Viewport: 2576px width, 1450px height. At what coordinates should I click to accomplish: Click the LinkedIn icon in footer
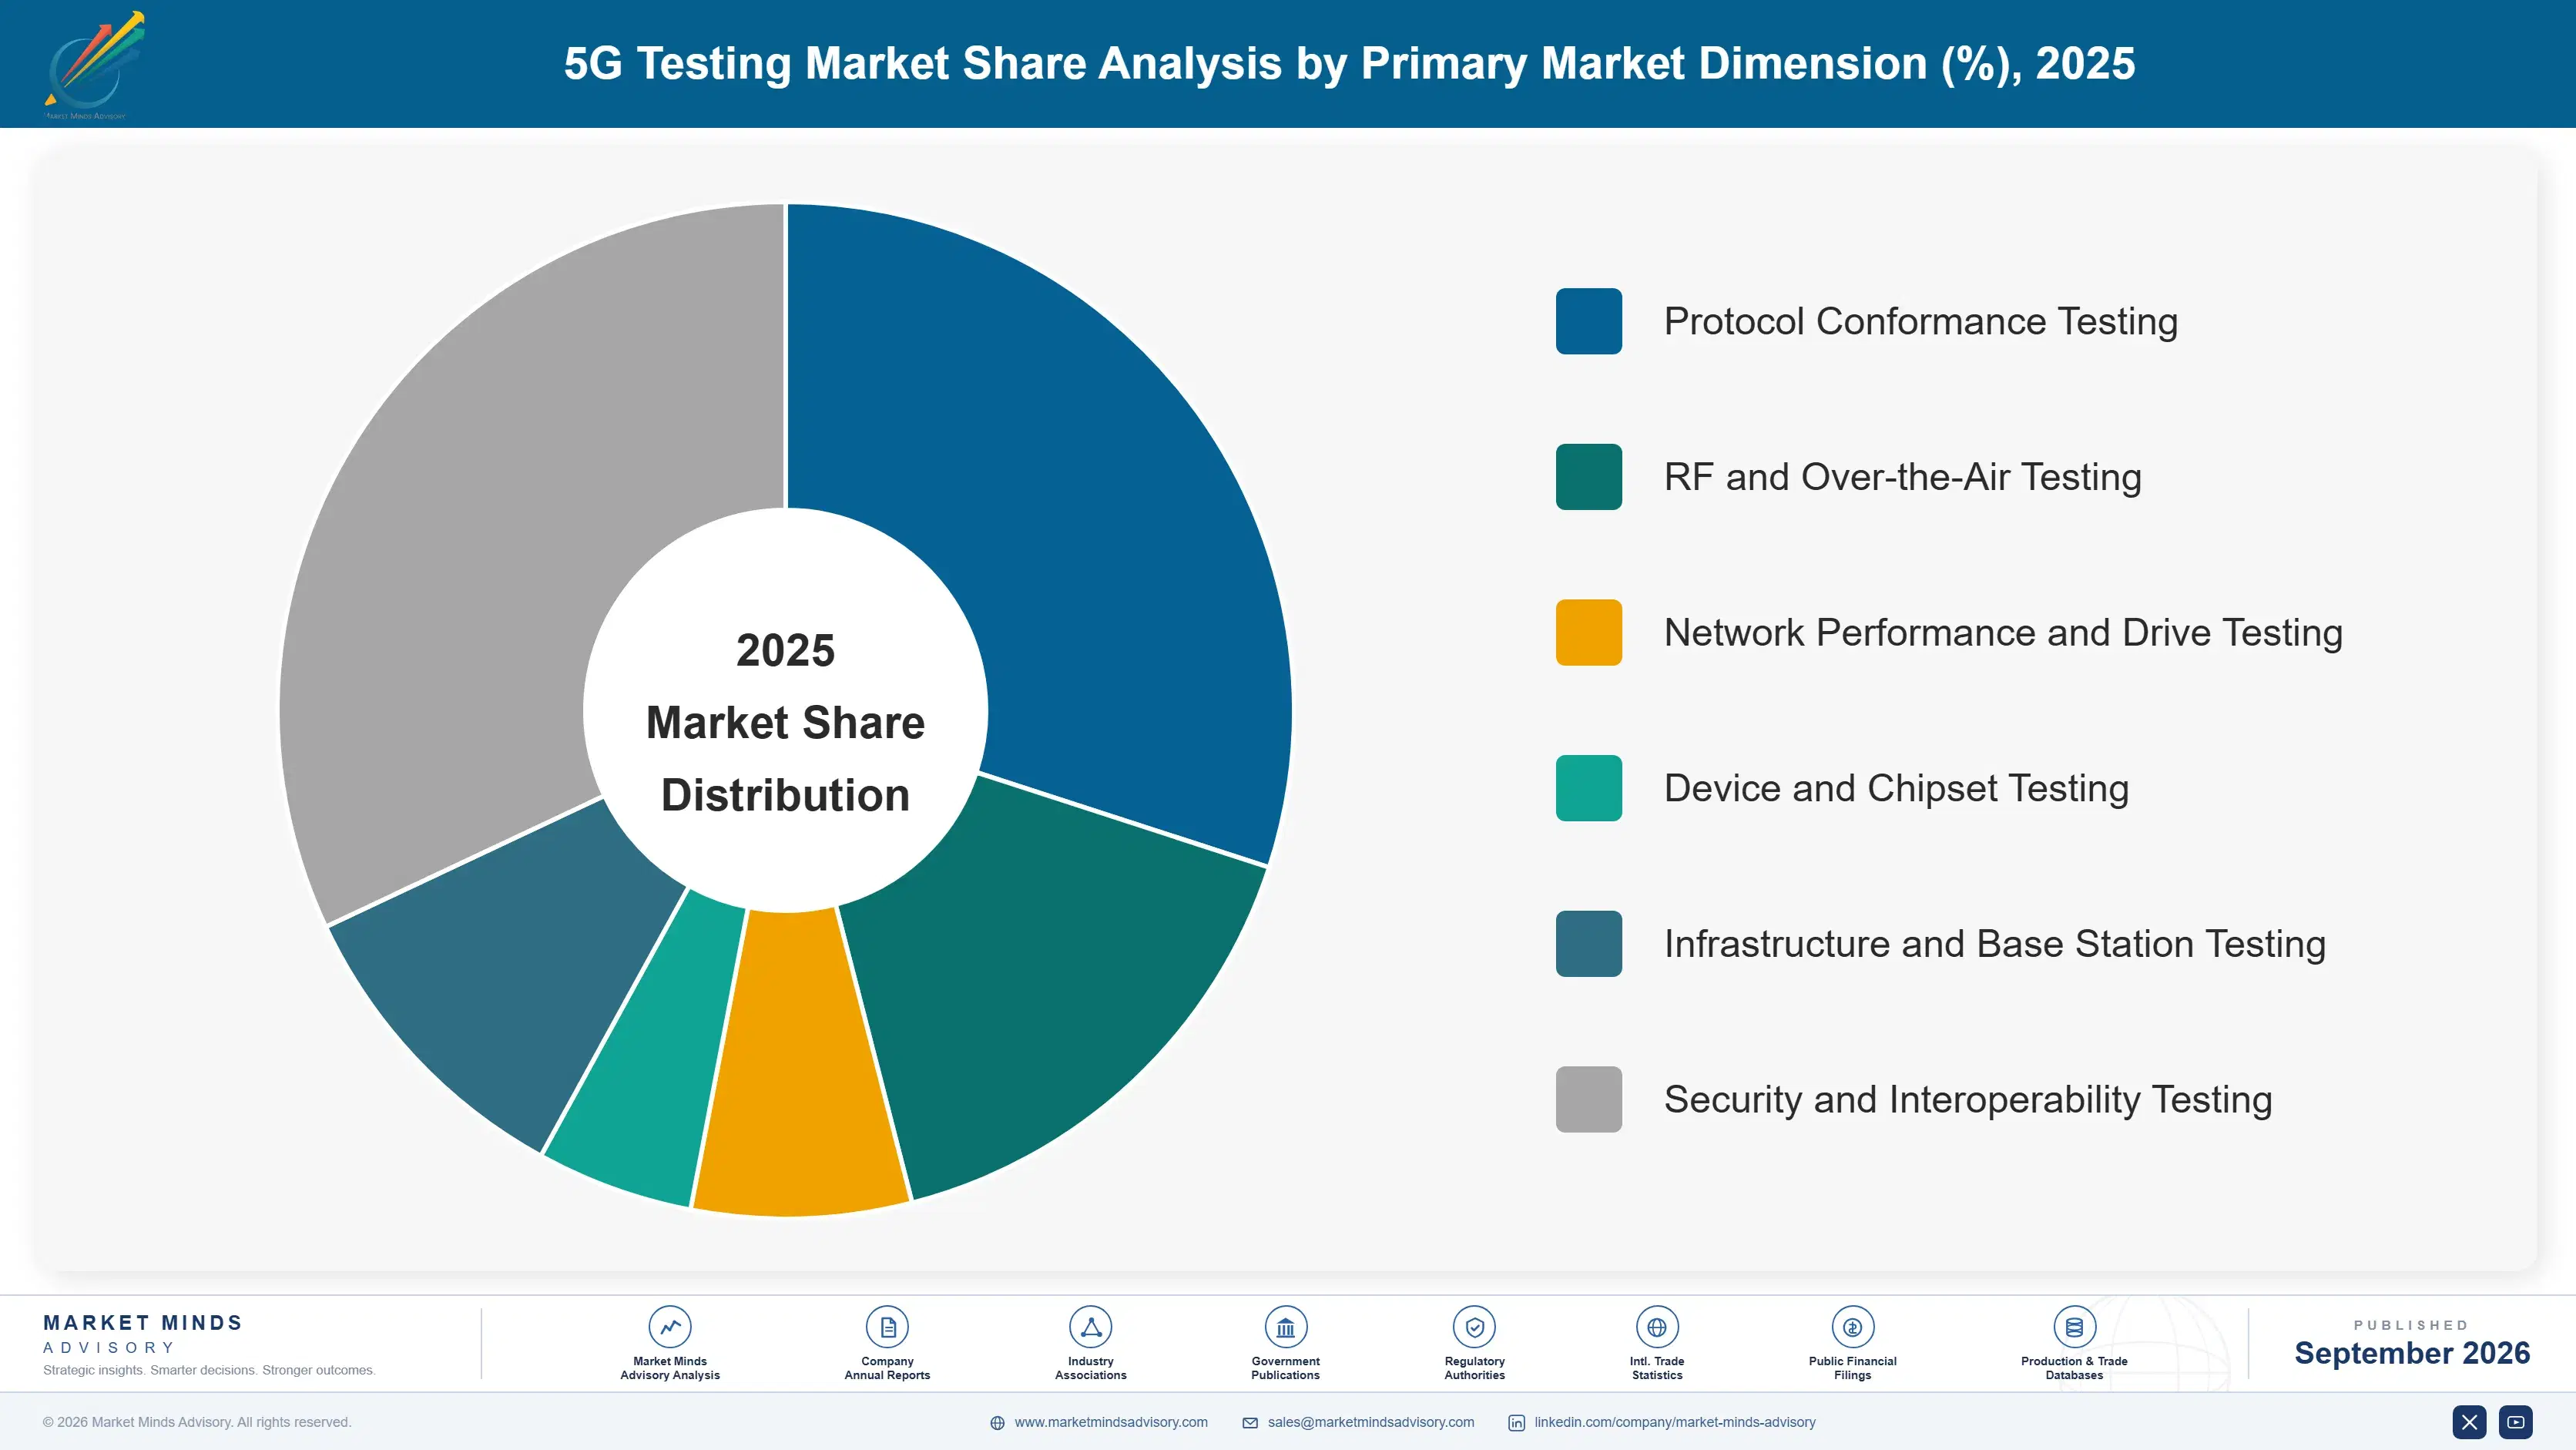[1516, 1423]
